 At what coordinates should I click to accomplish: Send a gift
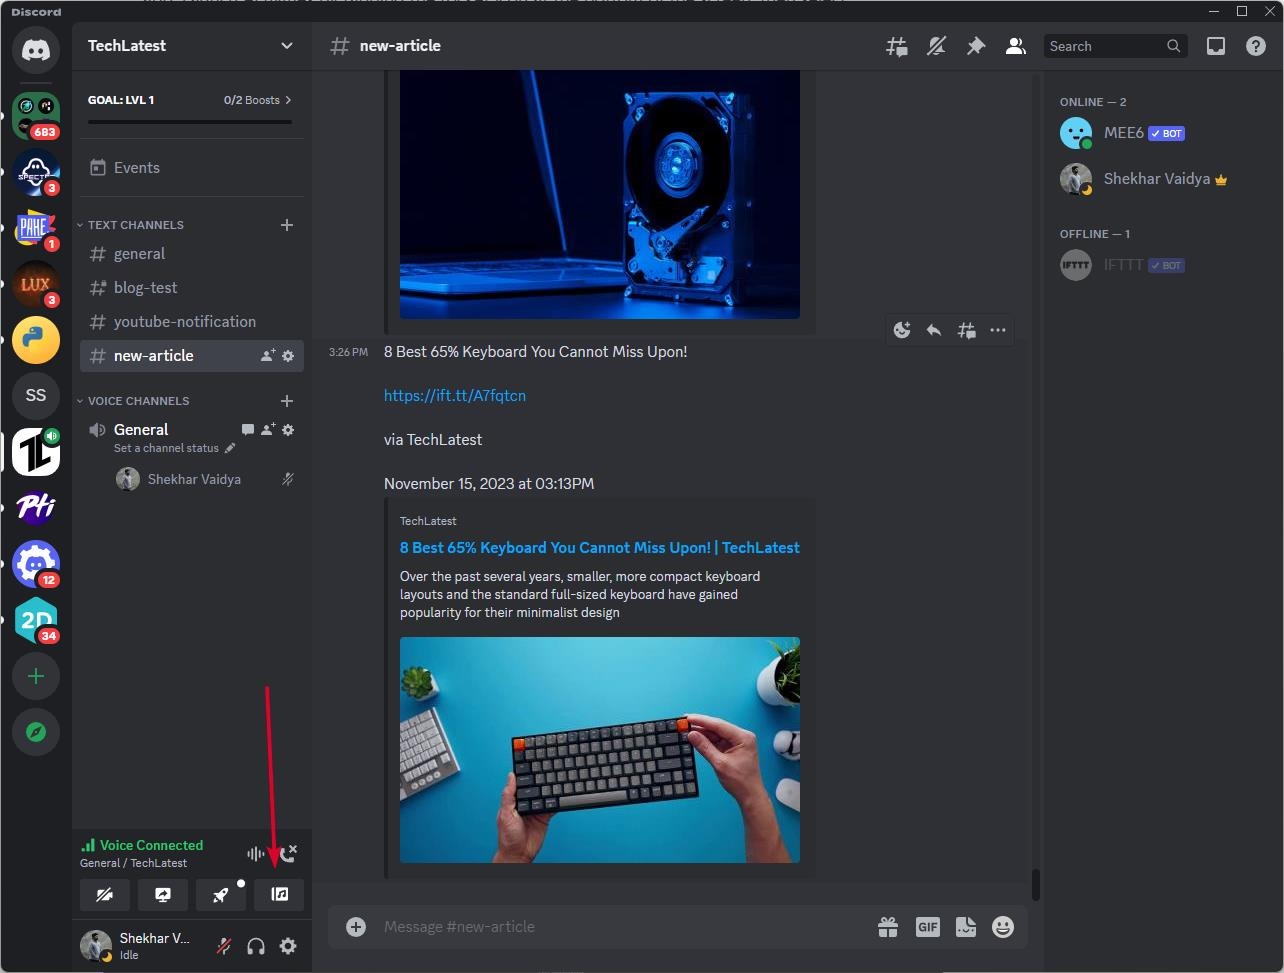pyautogui.click(x=888, y=927)
